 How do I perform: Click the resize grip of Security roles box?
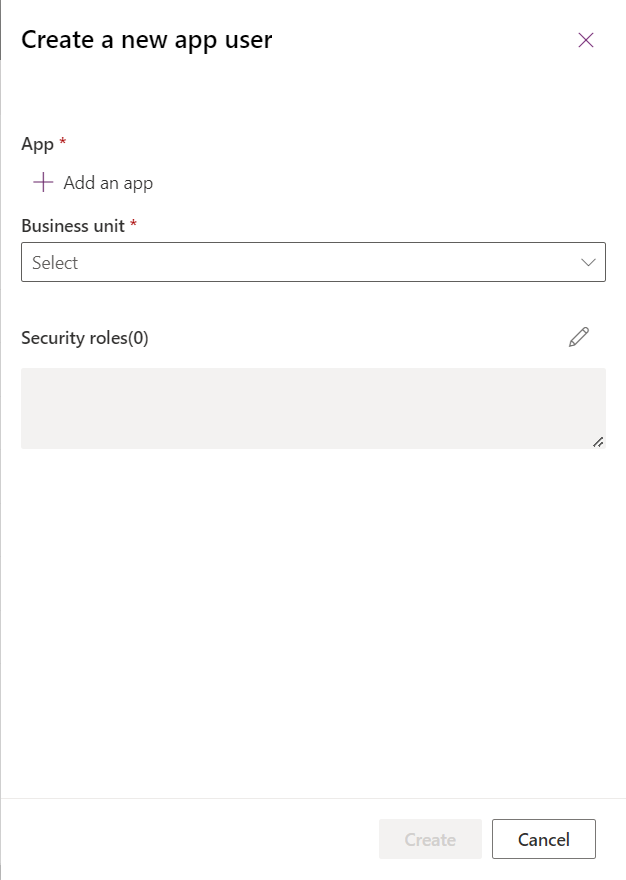pyautogui.click(x=598, y=441)
